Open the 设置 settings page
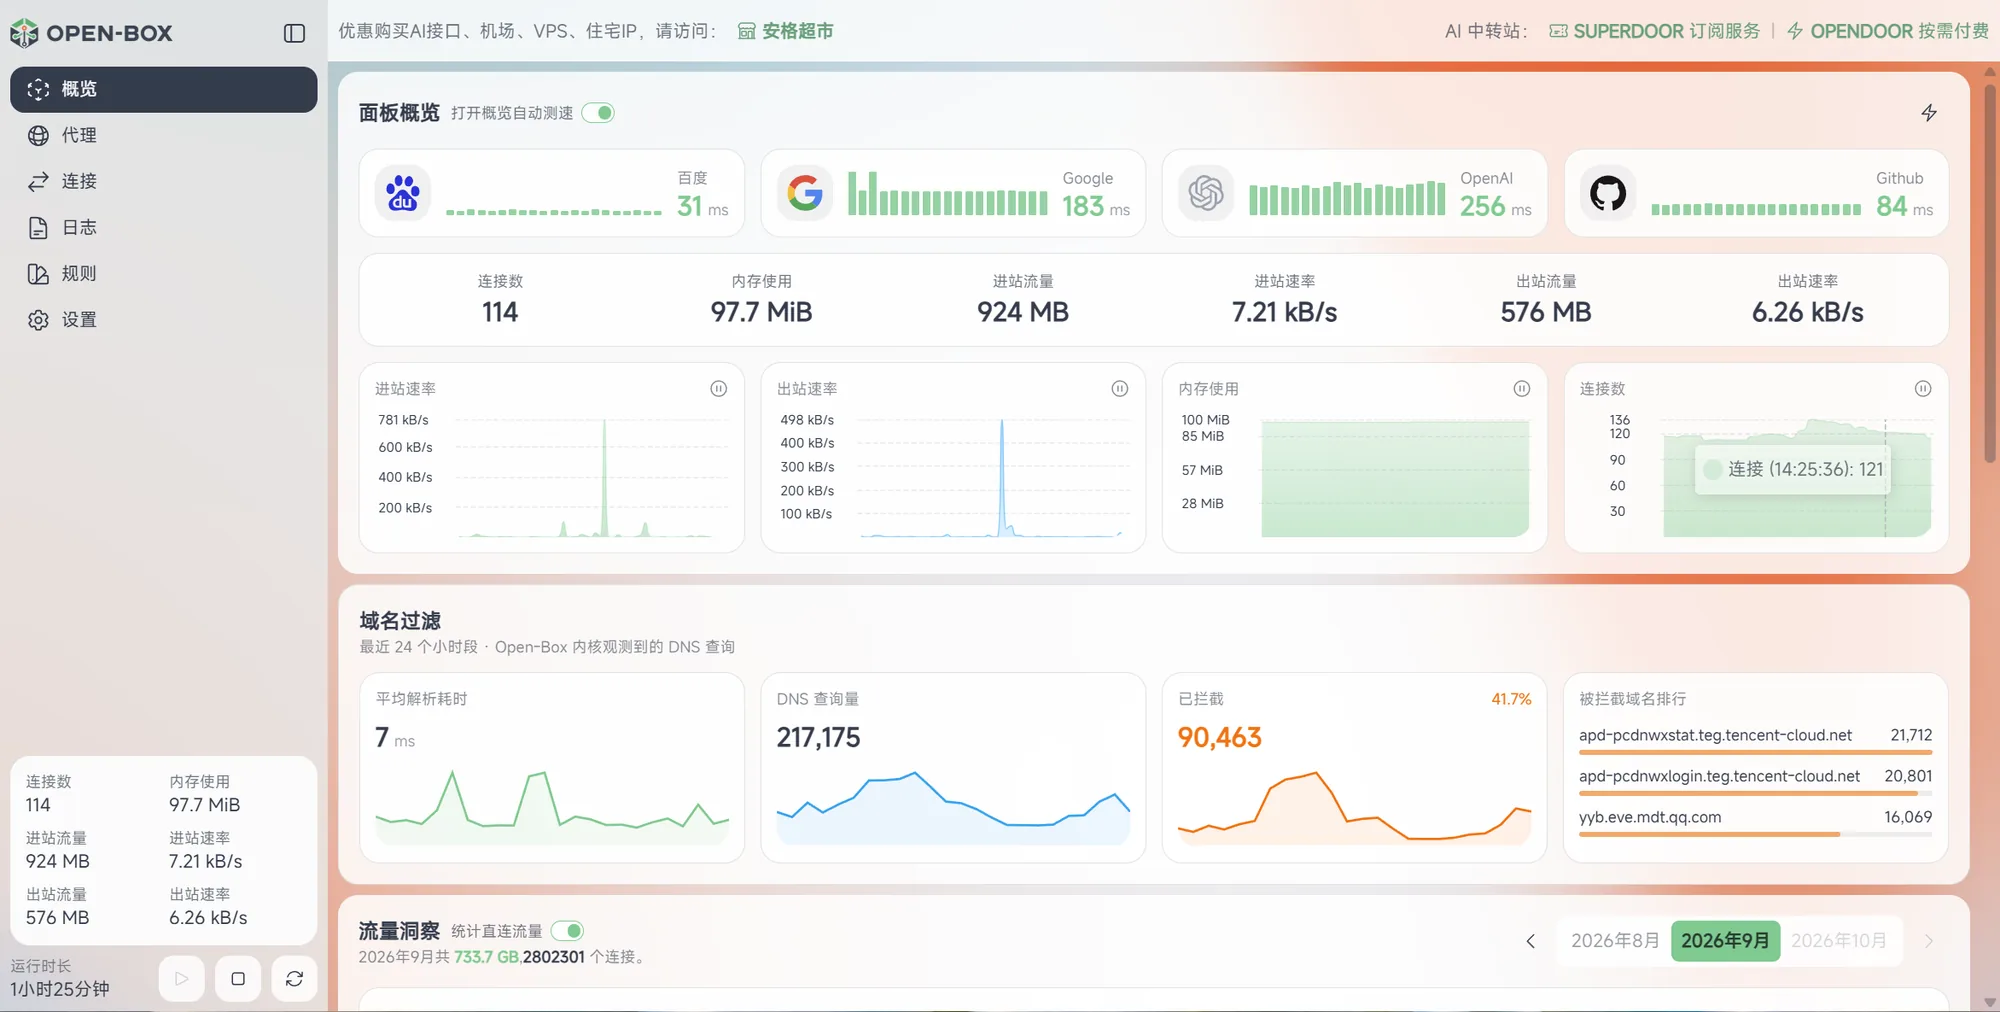The image size is (2000, 1012). pyautogui.click(x=164, y=319)
